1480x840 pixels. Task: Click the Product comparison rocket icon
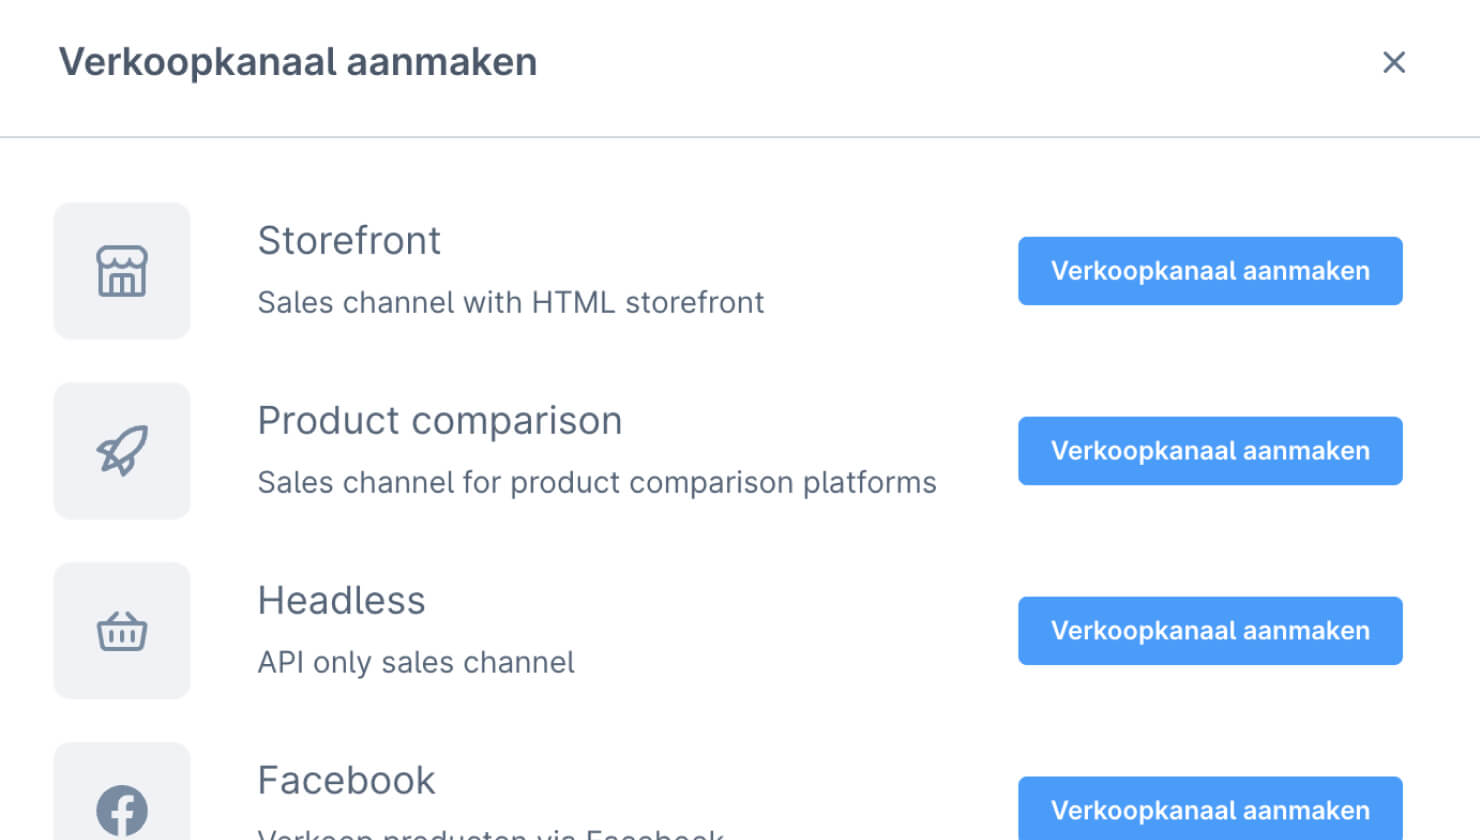pyautogui.click(x=122, y=451)
